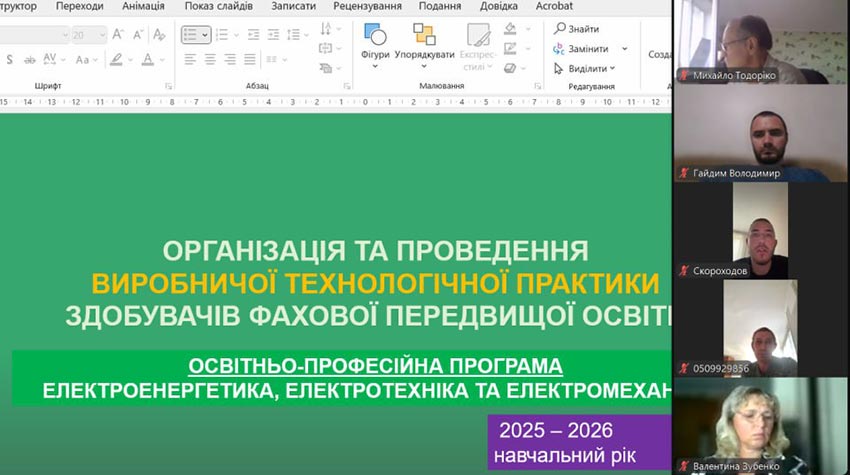Open the Acrobat ribbon tab

pyautogui.click(x=554, y=6)
